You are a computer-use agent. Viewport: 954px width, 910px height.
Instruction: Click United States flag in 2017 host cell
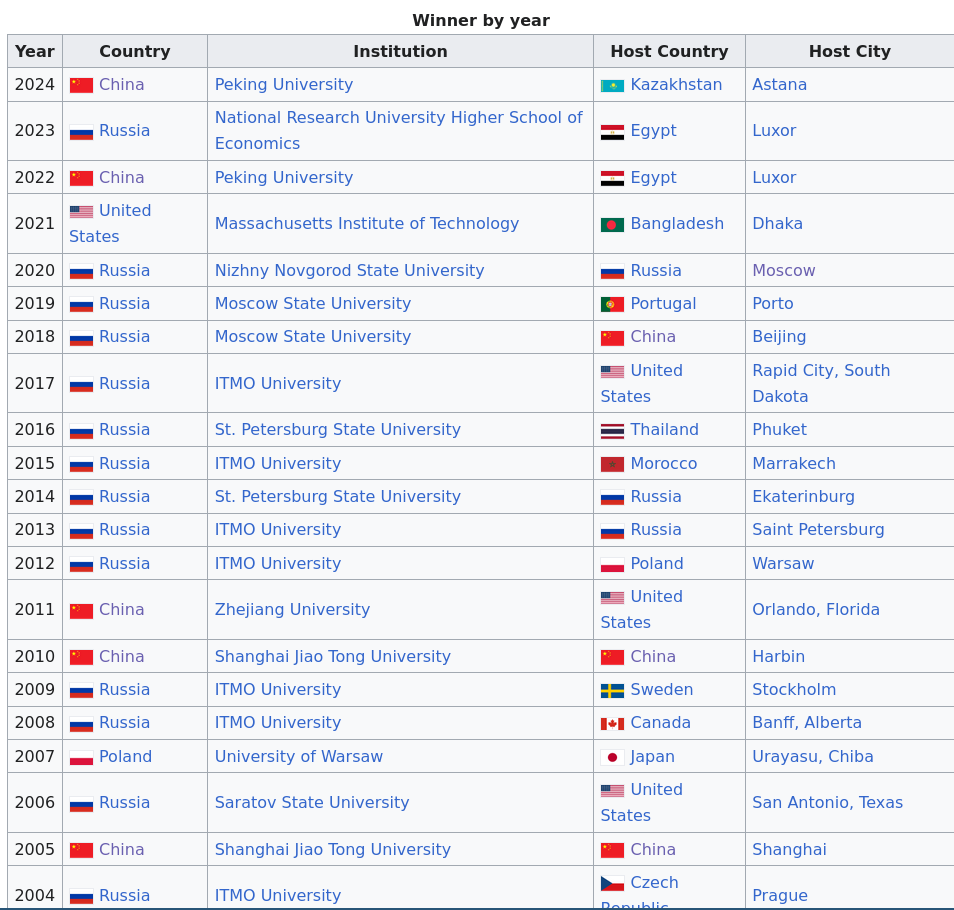[612, 372]
